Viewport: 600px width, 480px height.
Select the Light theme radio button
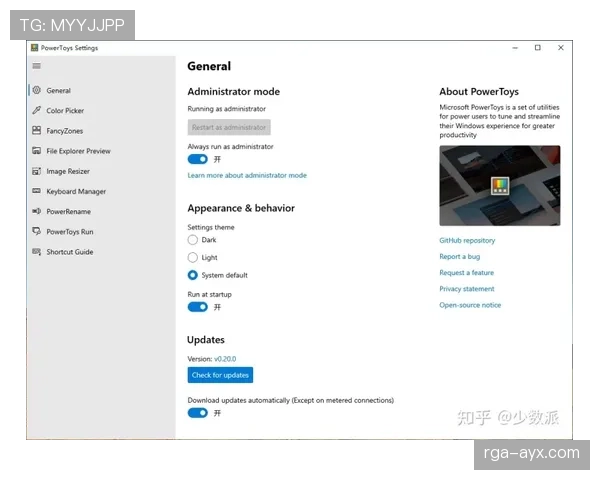tap(192, 257)
